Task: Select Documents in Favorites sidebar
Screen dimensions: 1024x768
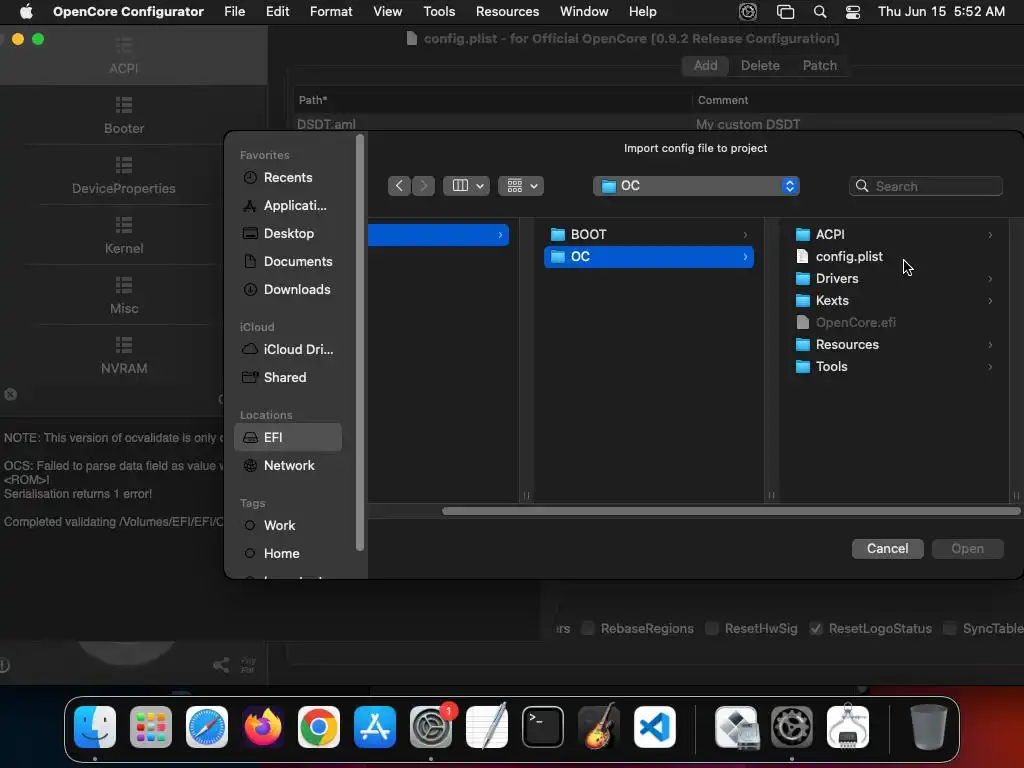Action: coord(287,262)
